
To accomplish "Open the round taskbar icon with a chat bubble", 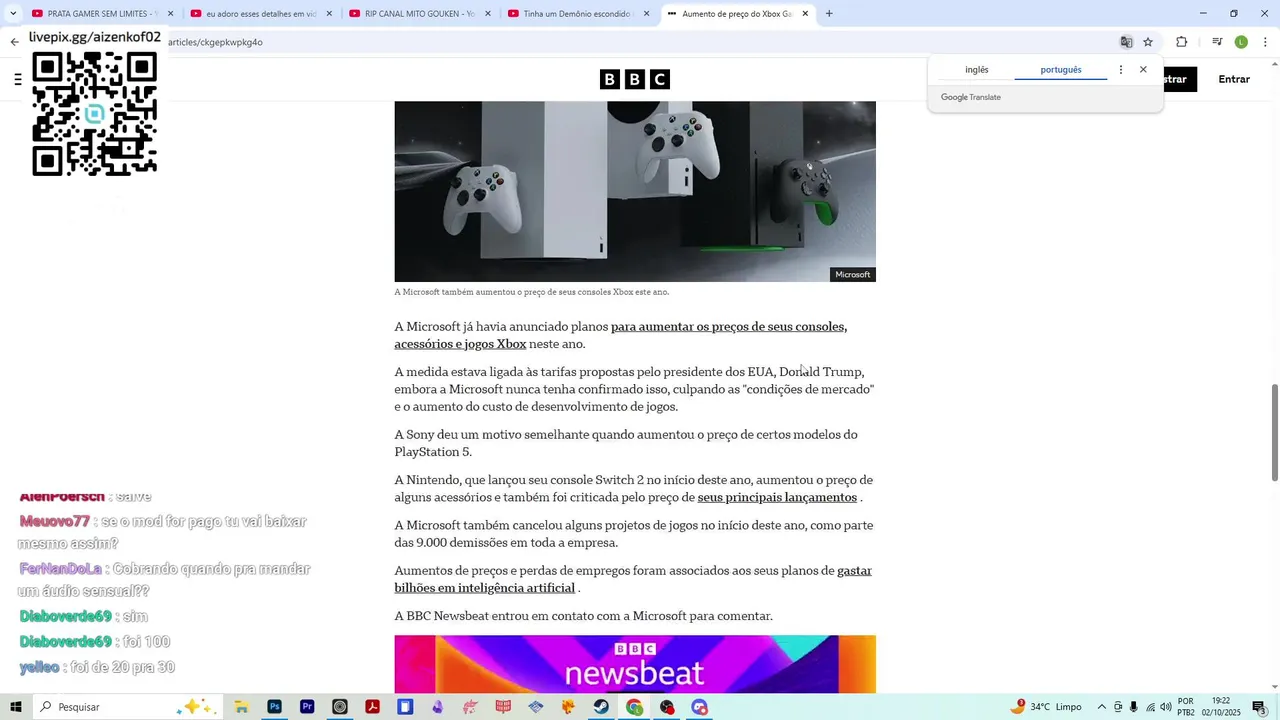I will [699, 707].
